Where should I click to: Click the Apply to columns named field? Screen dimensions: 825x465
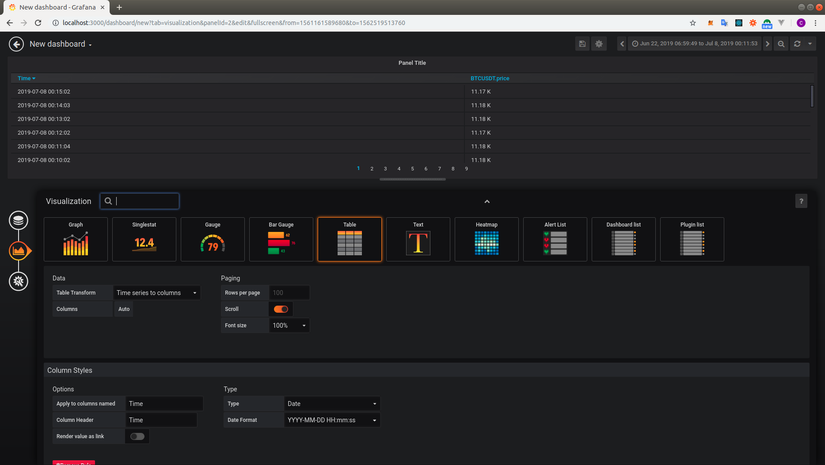[x=164, y=403]
